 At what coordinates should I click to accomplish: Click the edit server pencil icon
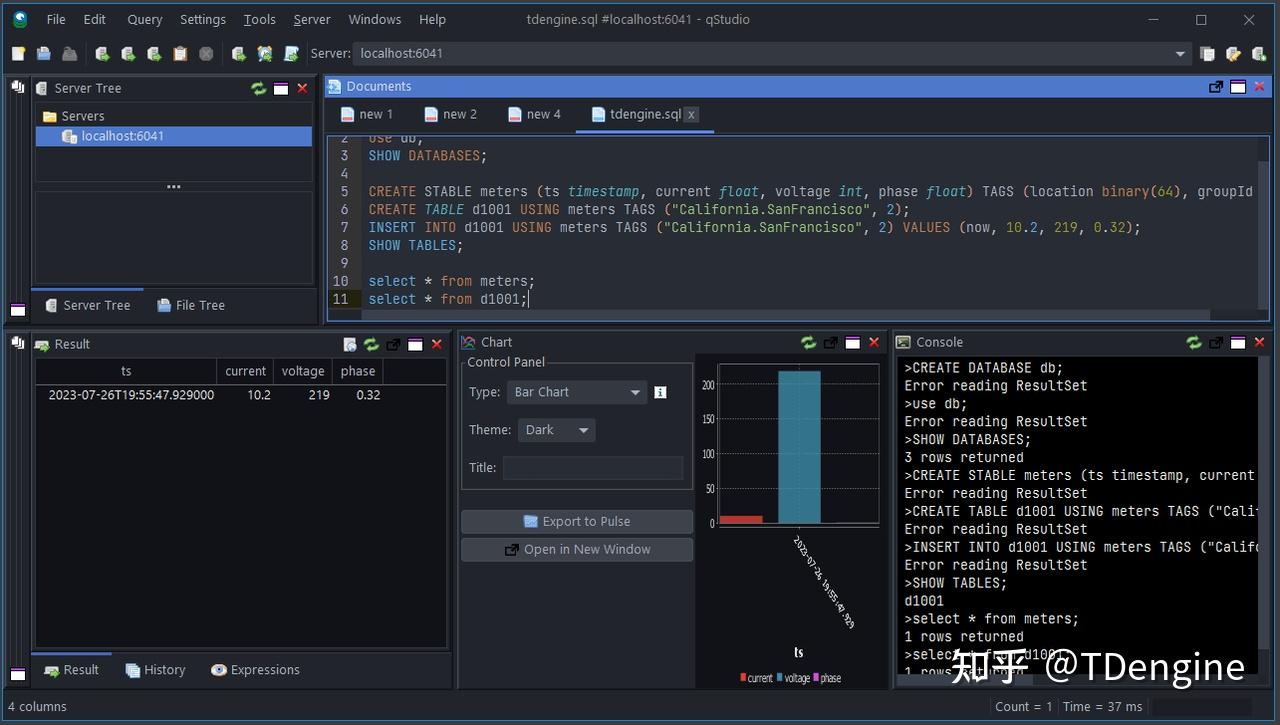click(1233, 54)
